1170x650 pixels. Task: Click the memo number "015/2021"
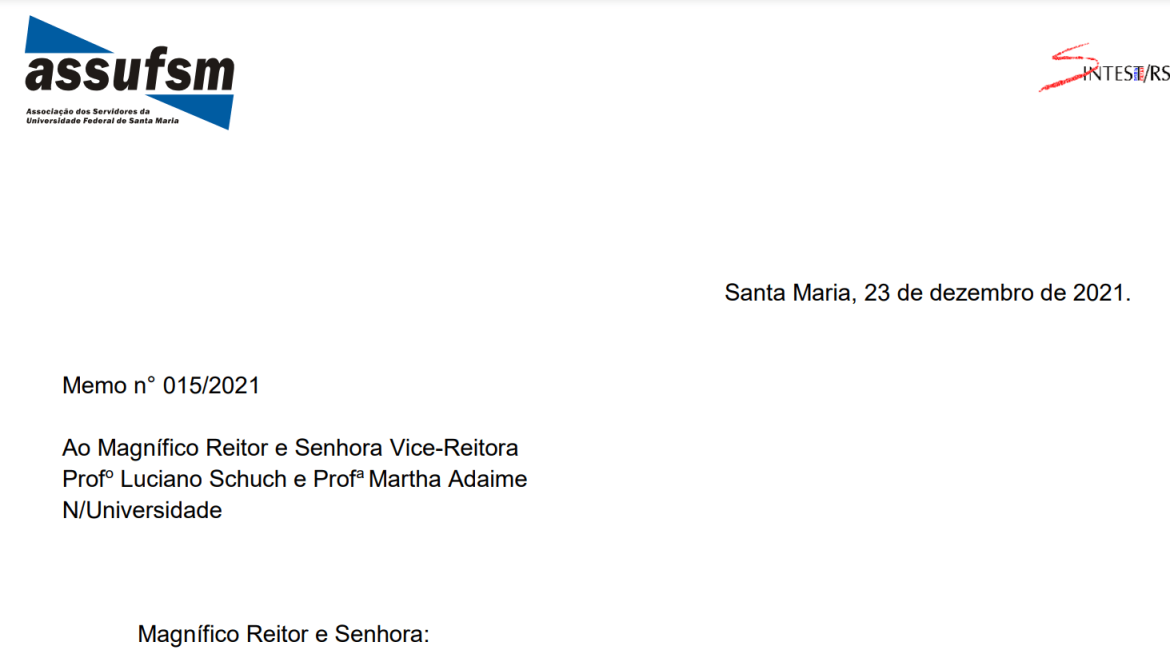pos(212,386)
